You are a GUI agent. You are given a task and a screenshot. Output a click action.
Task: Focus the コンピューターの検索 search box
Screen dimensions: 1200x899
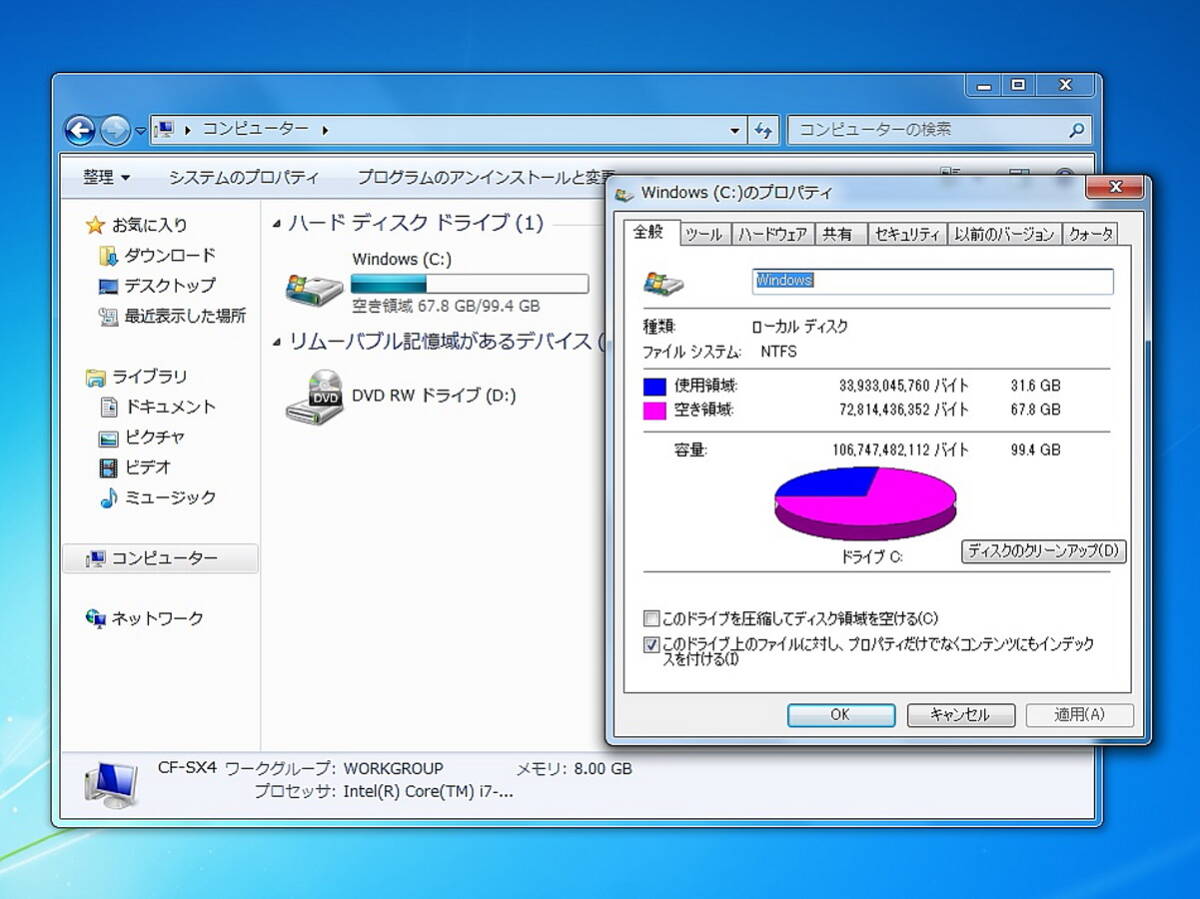(939, 130)
